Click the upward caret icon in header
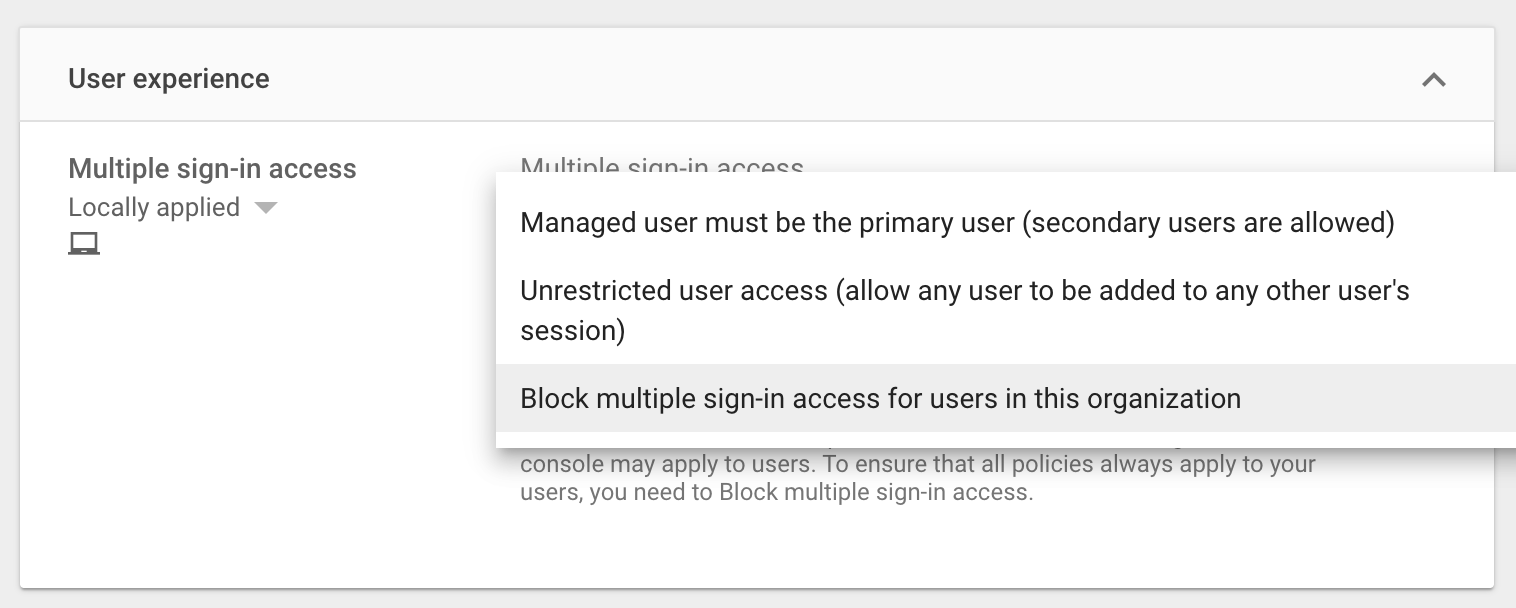The image size is (1516, 608). [x=1433, y=80]
